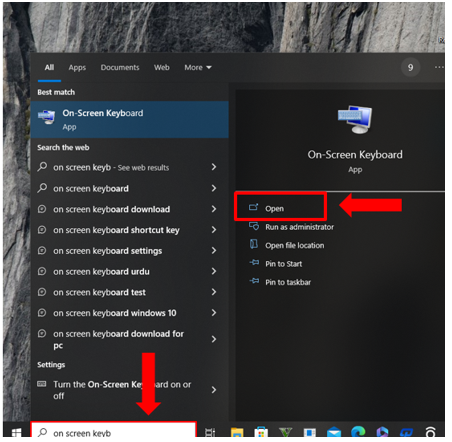Choose Run as administrator
The width and height of the screenshot is (452, 442).
(x=299, y=227)
